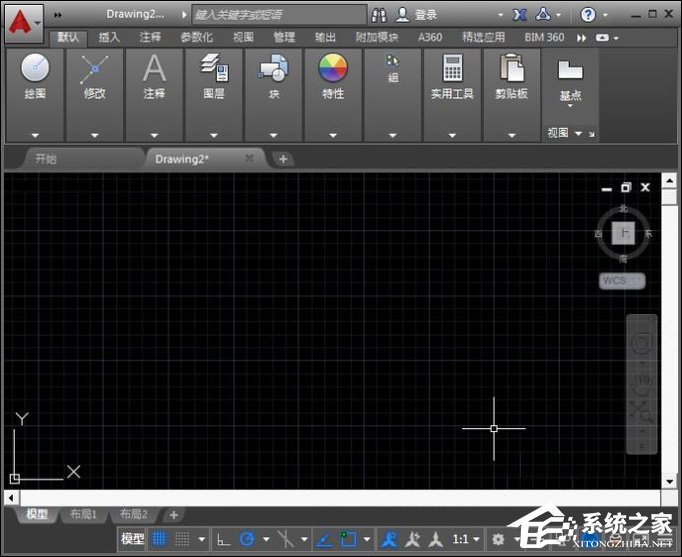Click the Autodesk A360 triangle icon
Viewport: 682px width, 557px height.
542,15
